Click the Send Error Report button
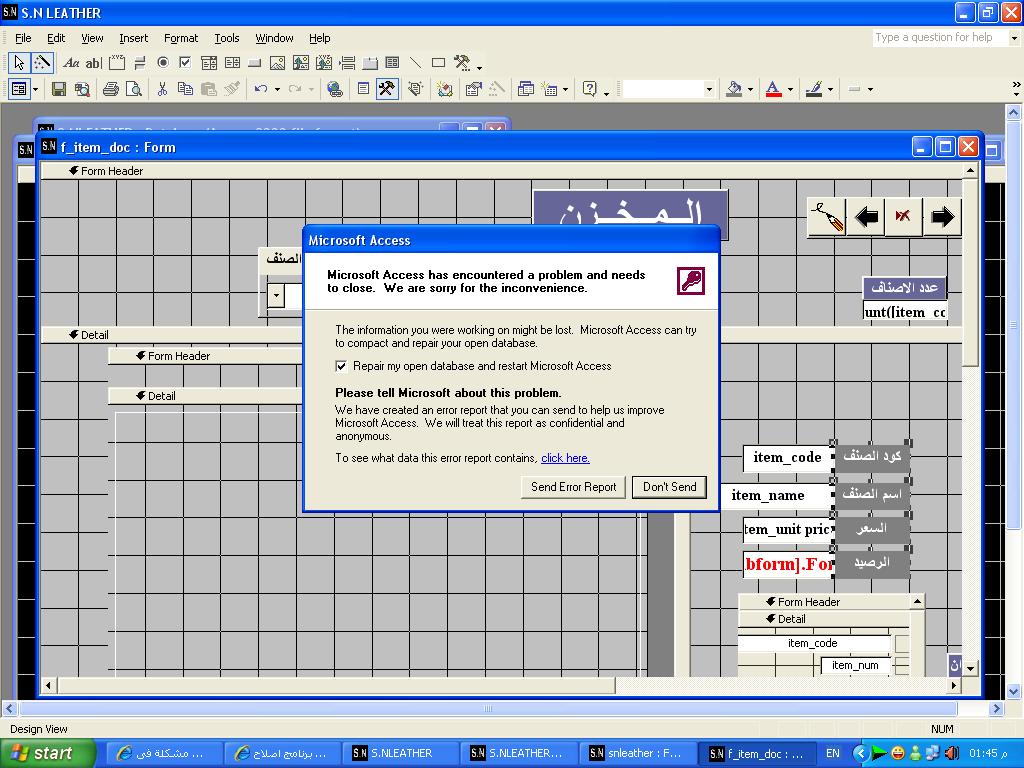The width and height of the screenshot is (1024, 768). (573, 487)
